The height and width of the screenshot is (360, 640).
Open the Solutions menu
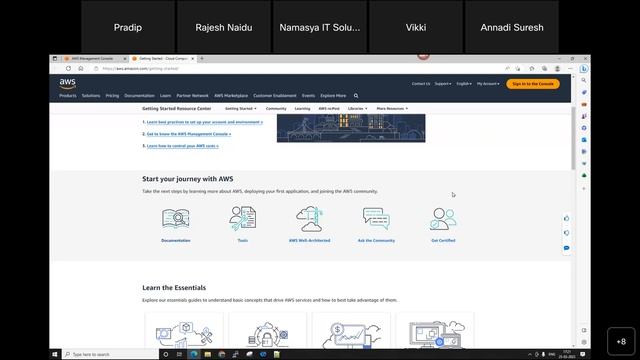[x=91, y=96]
